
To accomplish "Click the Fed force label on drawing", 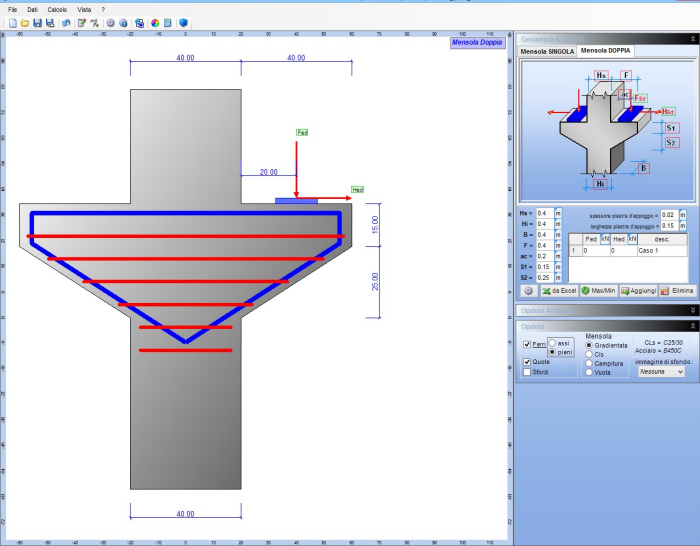I will click(302, 133).
